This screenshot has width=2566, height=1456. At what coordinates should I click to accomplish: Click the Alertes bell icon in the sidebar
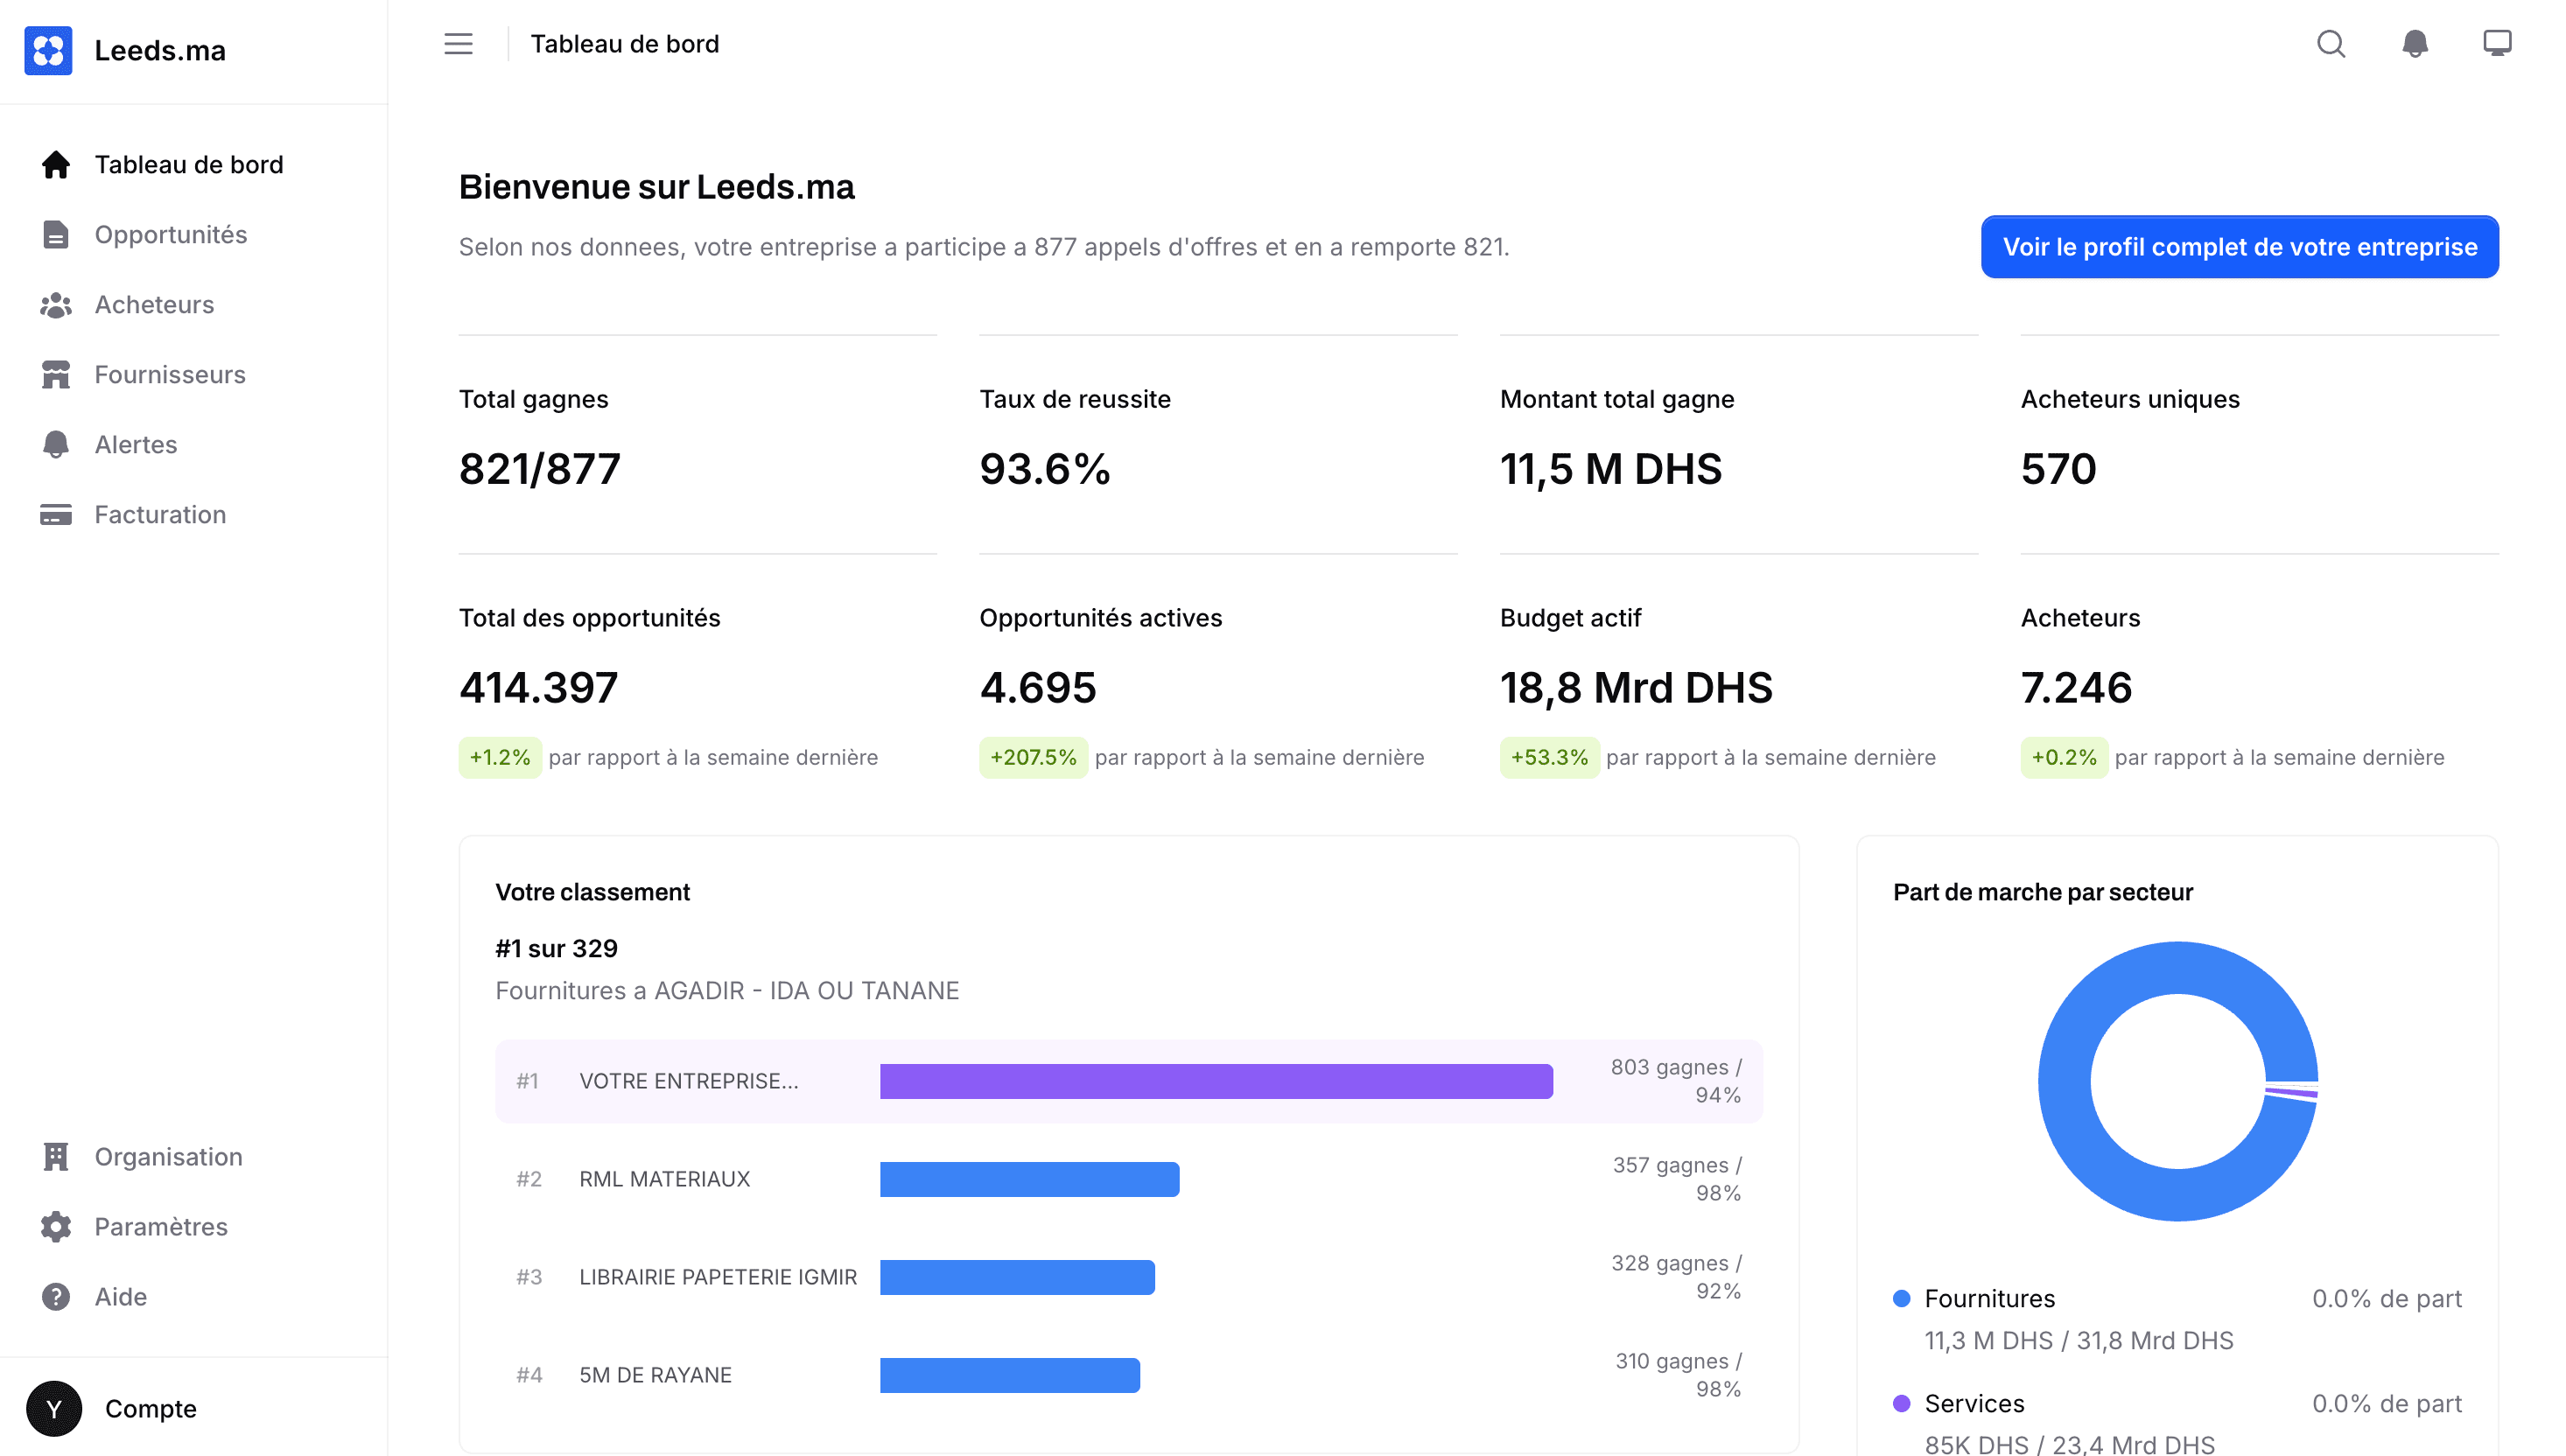(56, 444)
